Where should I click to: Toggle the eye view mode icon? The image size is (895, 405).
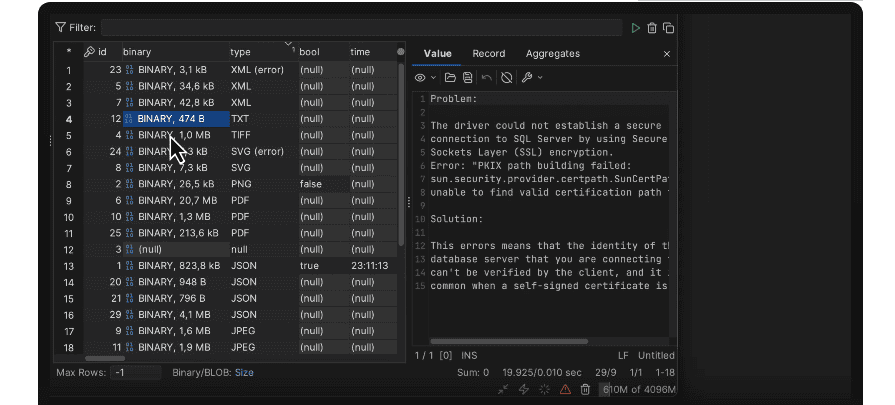coord(420,78)
